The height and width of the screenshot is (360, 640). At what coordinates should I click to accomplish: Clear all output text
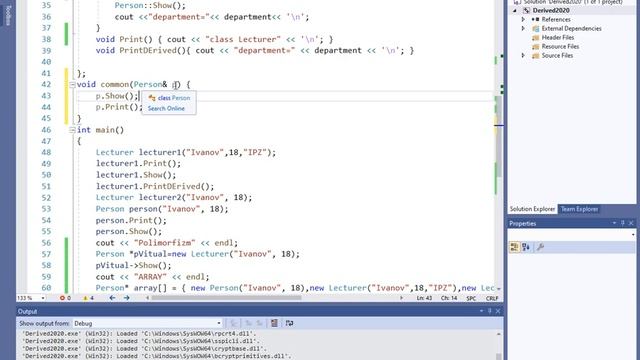pos(274,323)
